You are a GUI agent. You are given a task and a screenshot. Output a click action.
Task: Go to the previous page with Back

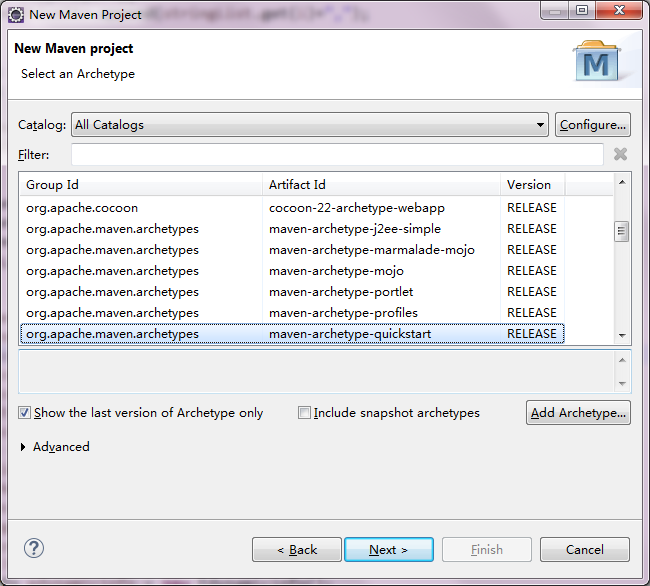pyautogui.click(x=297, y=550)
